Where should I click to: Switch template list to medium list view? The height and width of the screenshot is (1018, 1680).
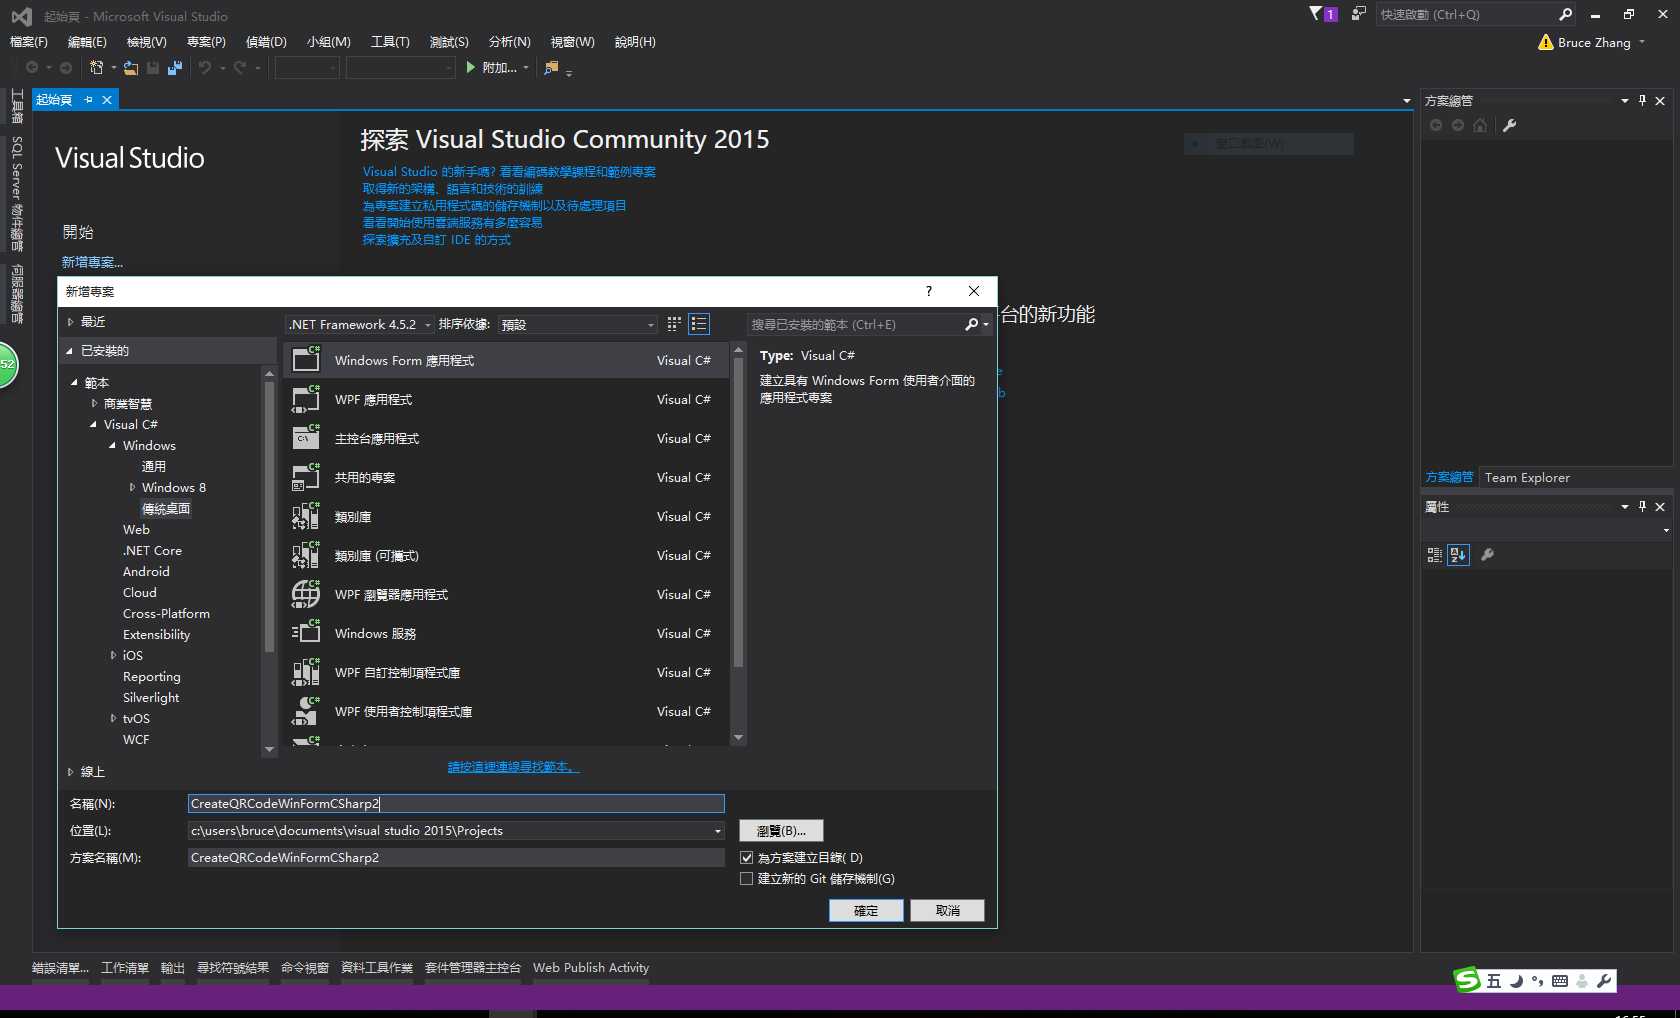coord(699,324)
